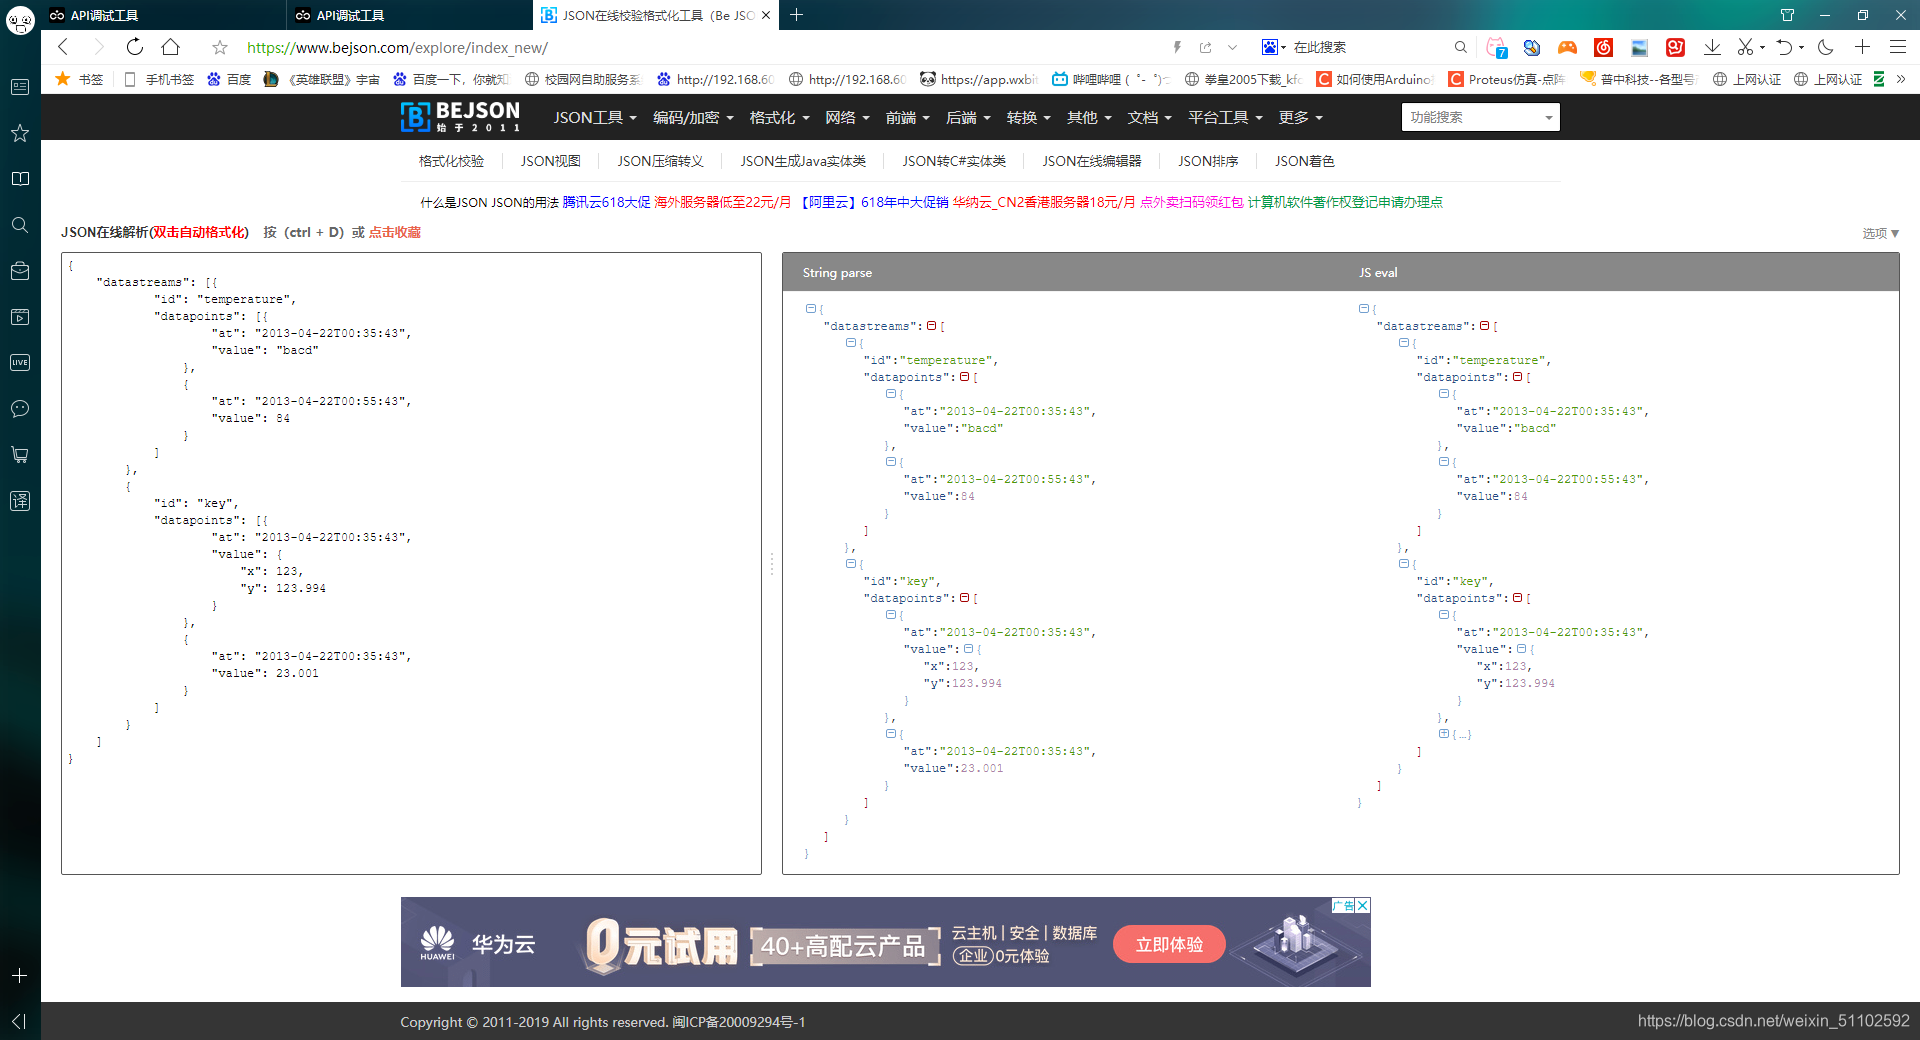Click the 点击收藏 link

tap(395, 232)
